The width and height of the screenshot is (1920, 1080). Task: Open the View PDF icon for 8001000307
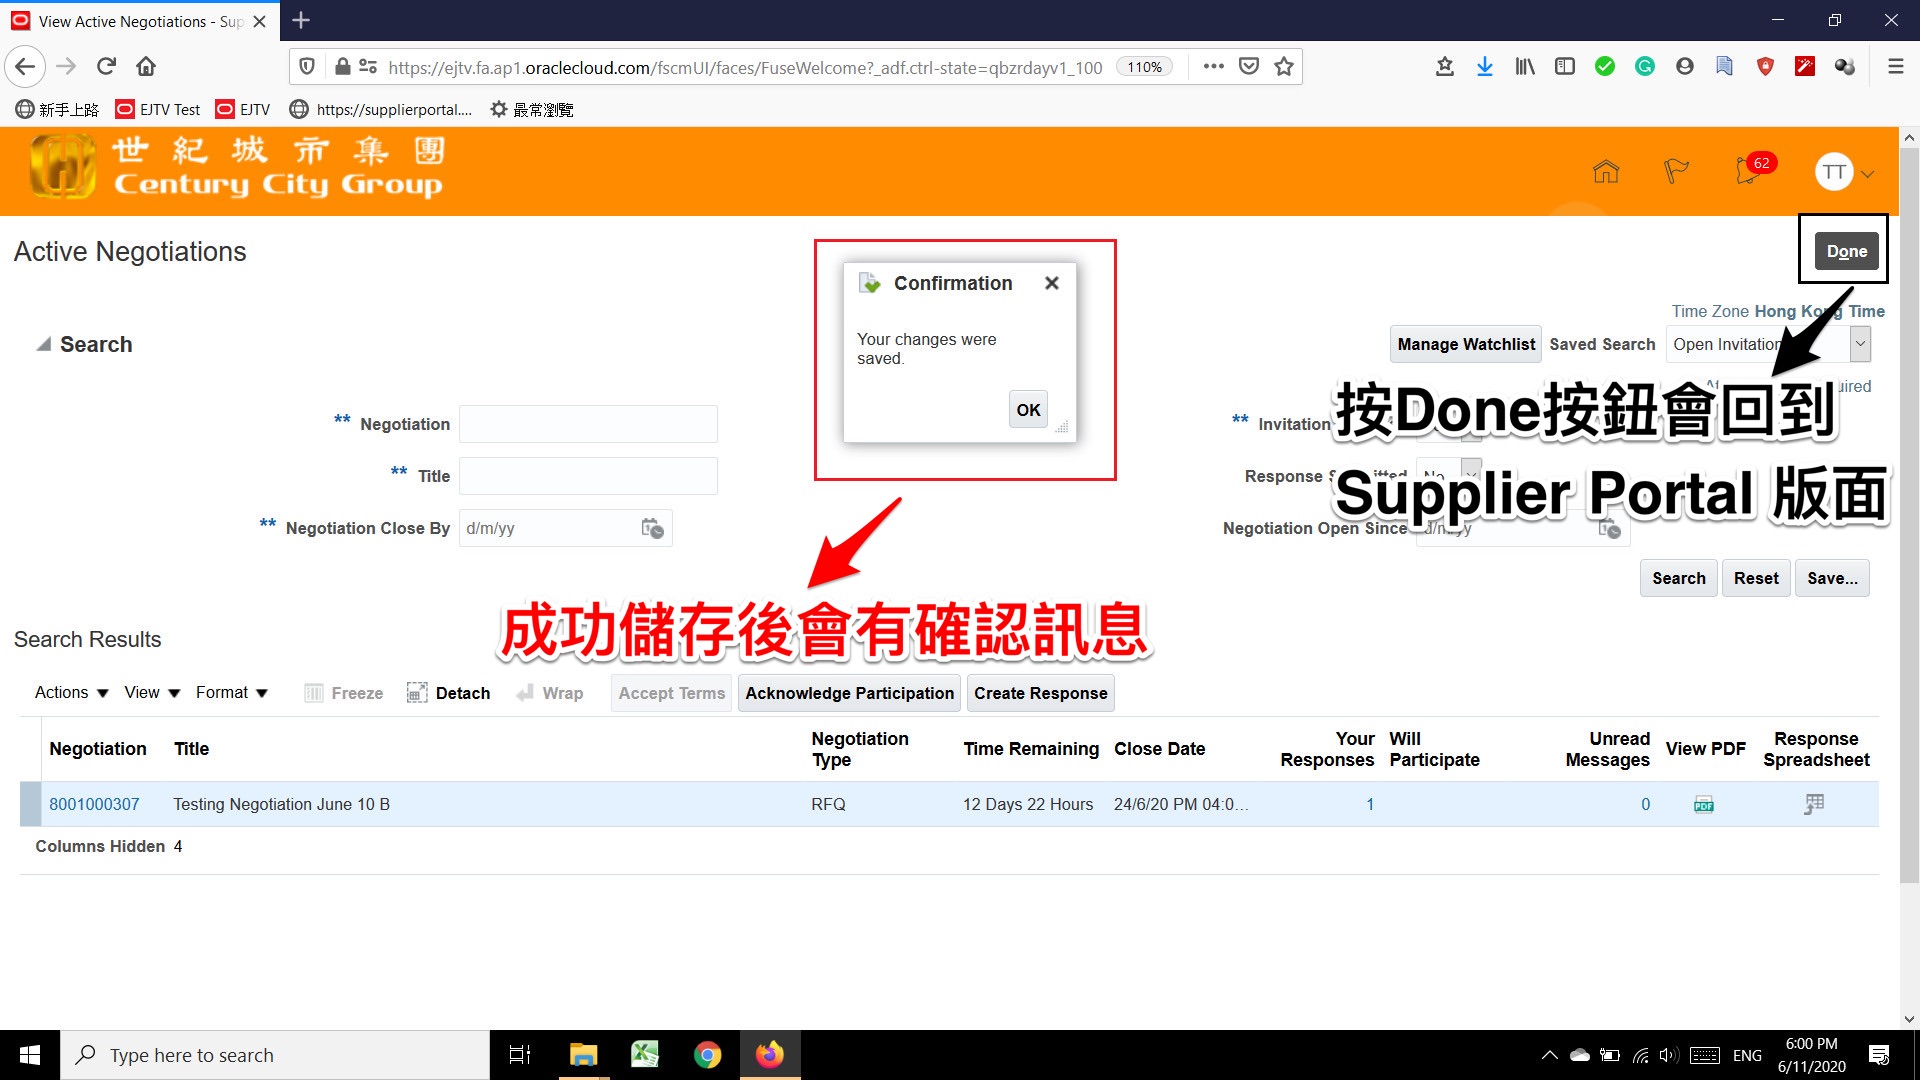[1704, 805]
